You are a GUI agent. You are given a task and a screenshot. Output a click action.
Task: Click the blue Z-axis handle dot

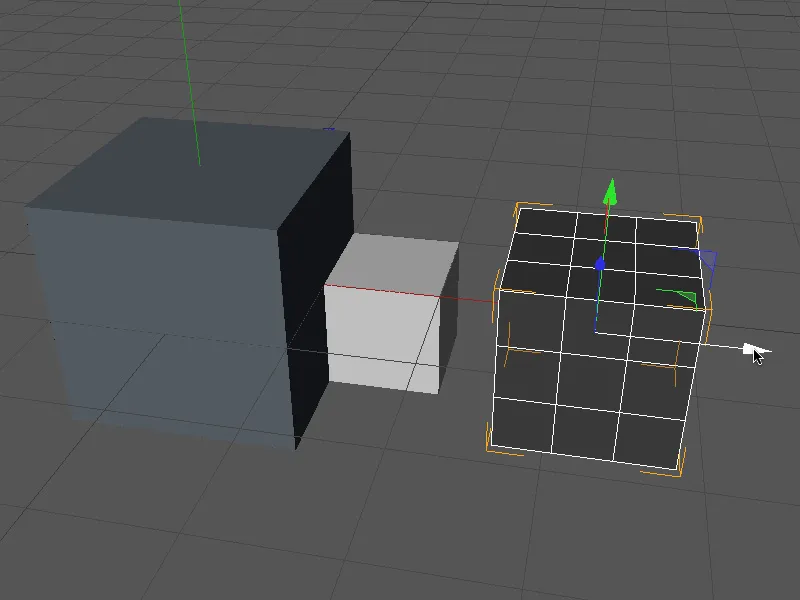600,264
